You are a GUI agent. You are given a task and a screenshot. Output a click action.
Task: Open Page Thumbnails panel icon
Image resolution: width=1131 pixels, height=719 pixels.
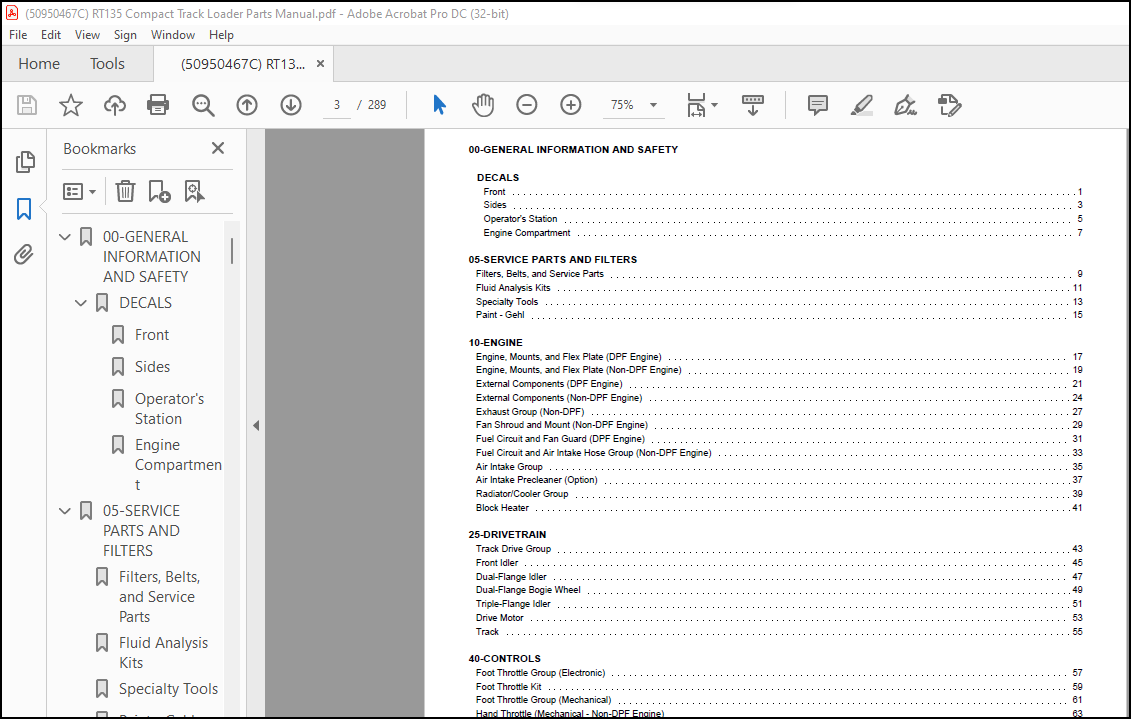click(25, 162)
